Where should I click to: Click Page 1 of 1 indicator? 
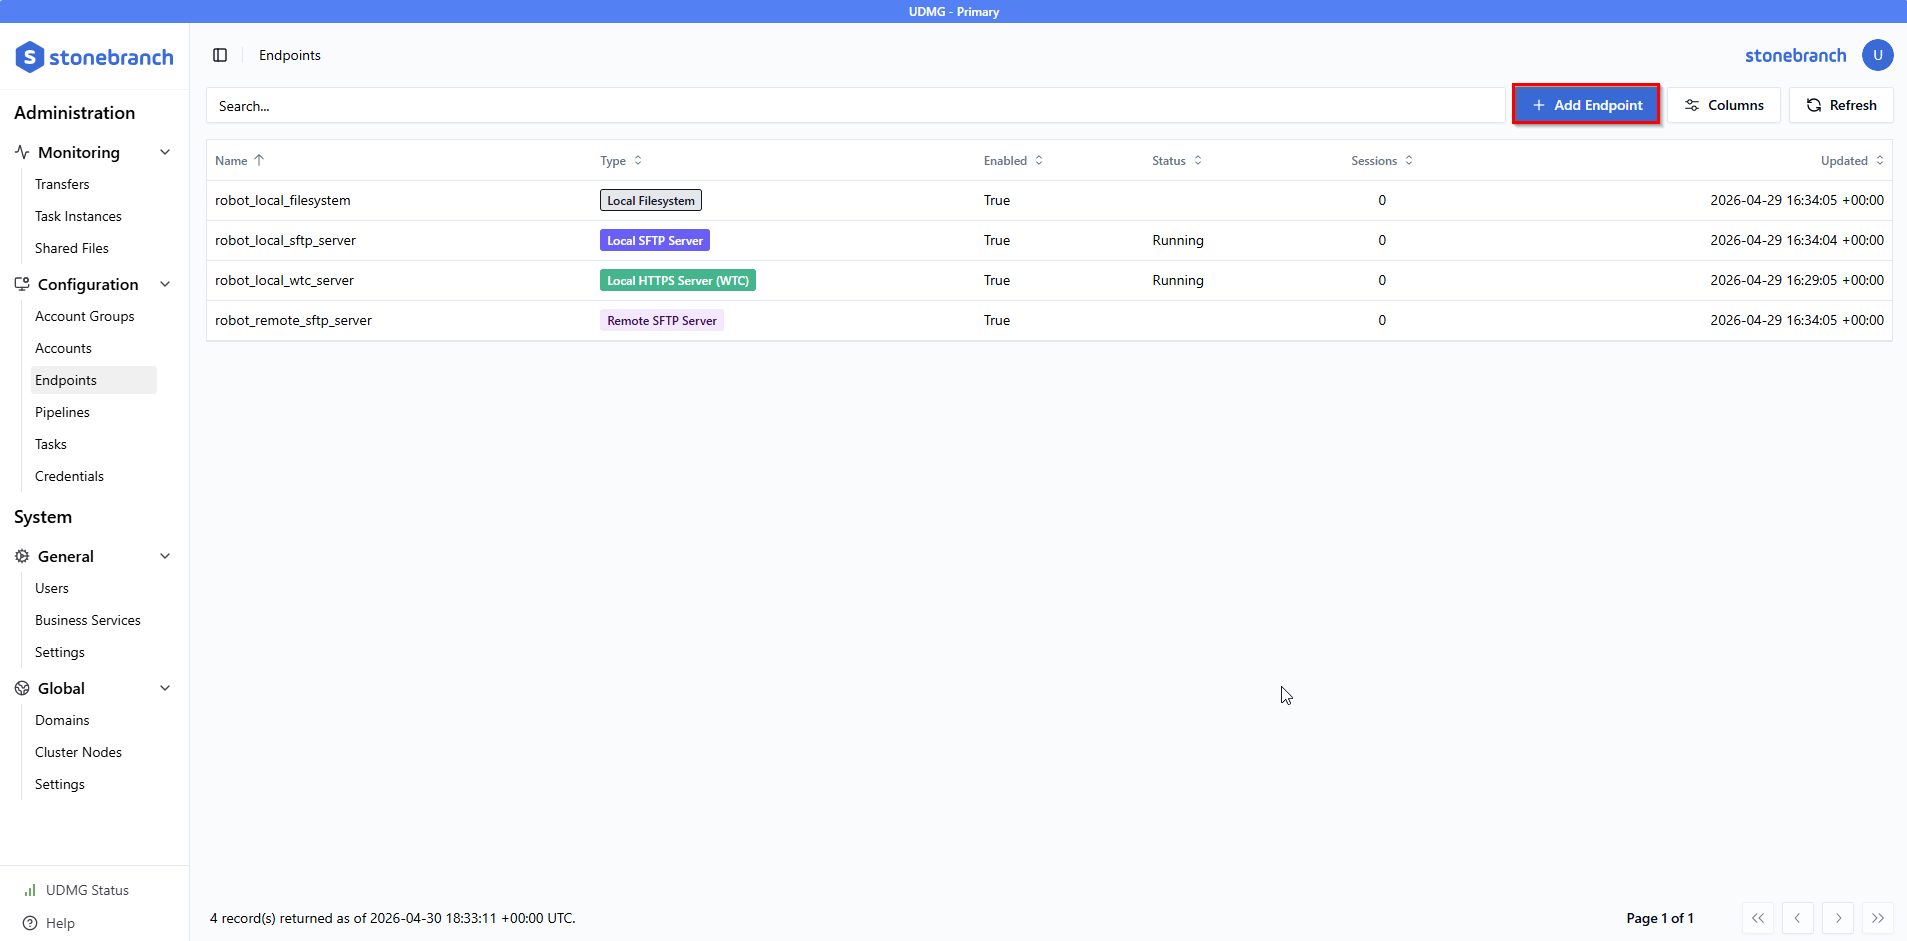pyautogui.click(x=1660, y=918)
